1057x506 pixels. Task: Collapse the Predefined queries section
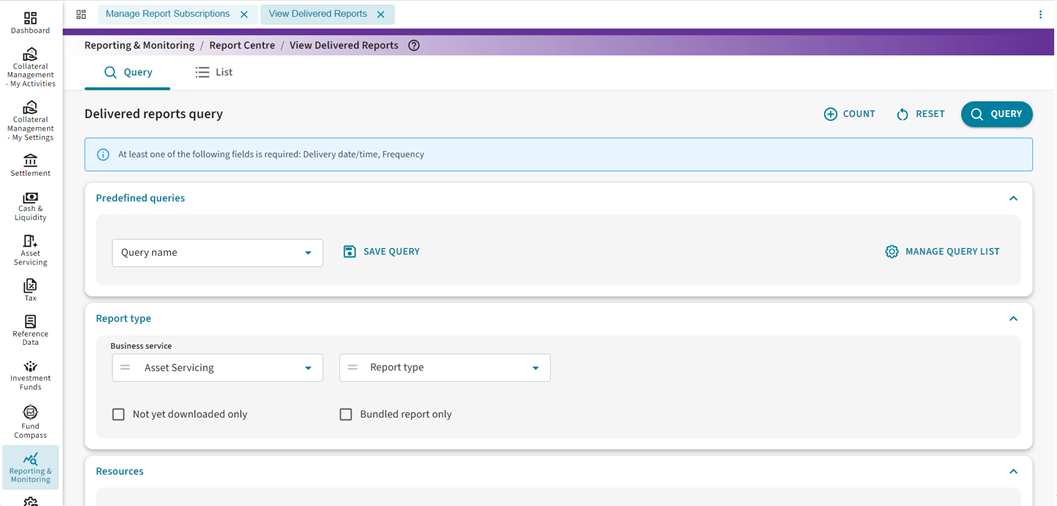[1013, 199]
